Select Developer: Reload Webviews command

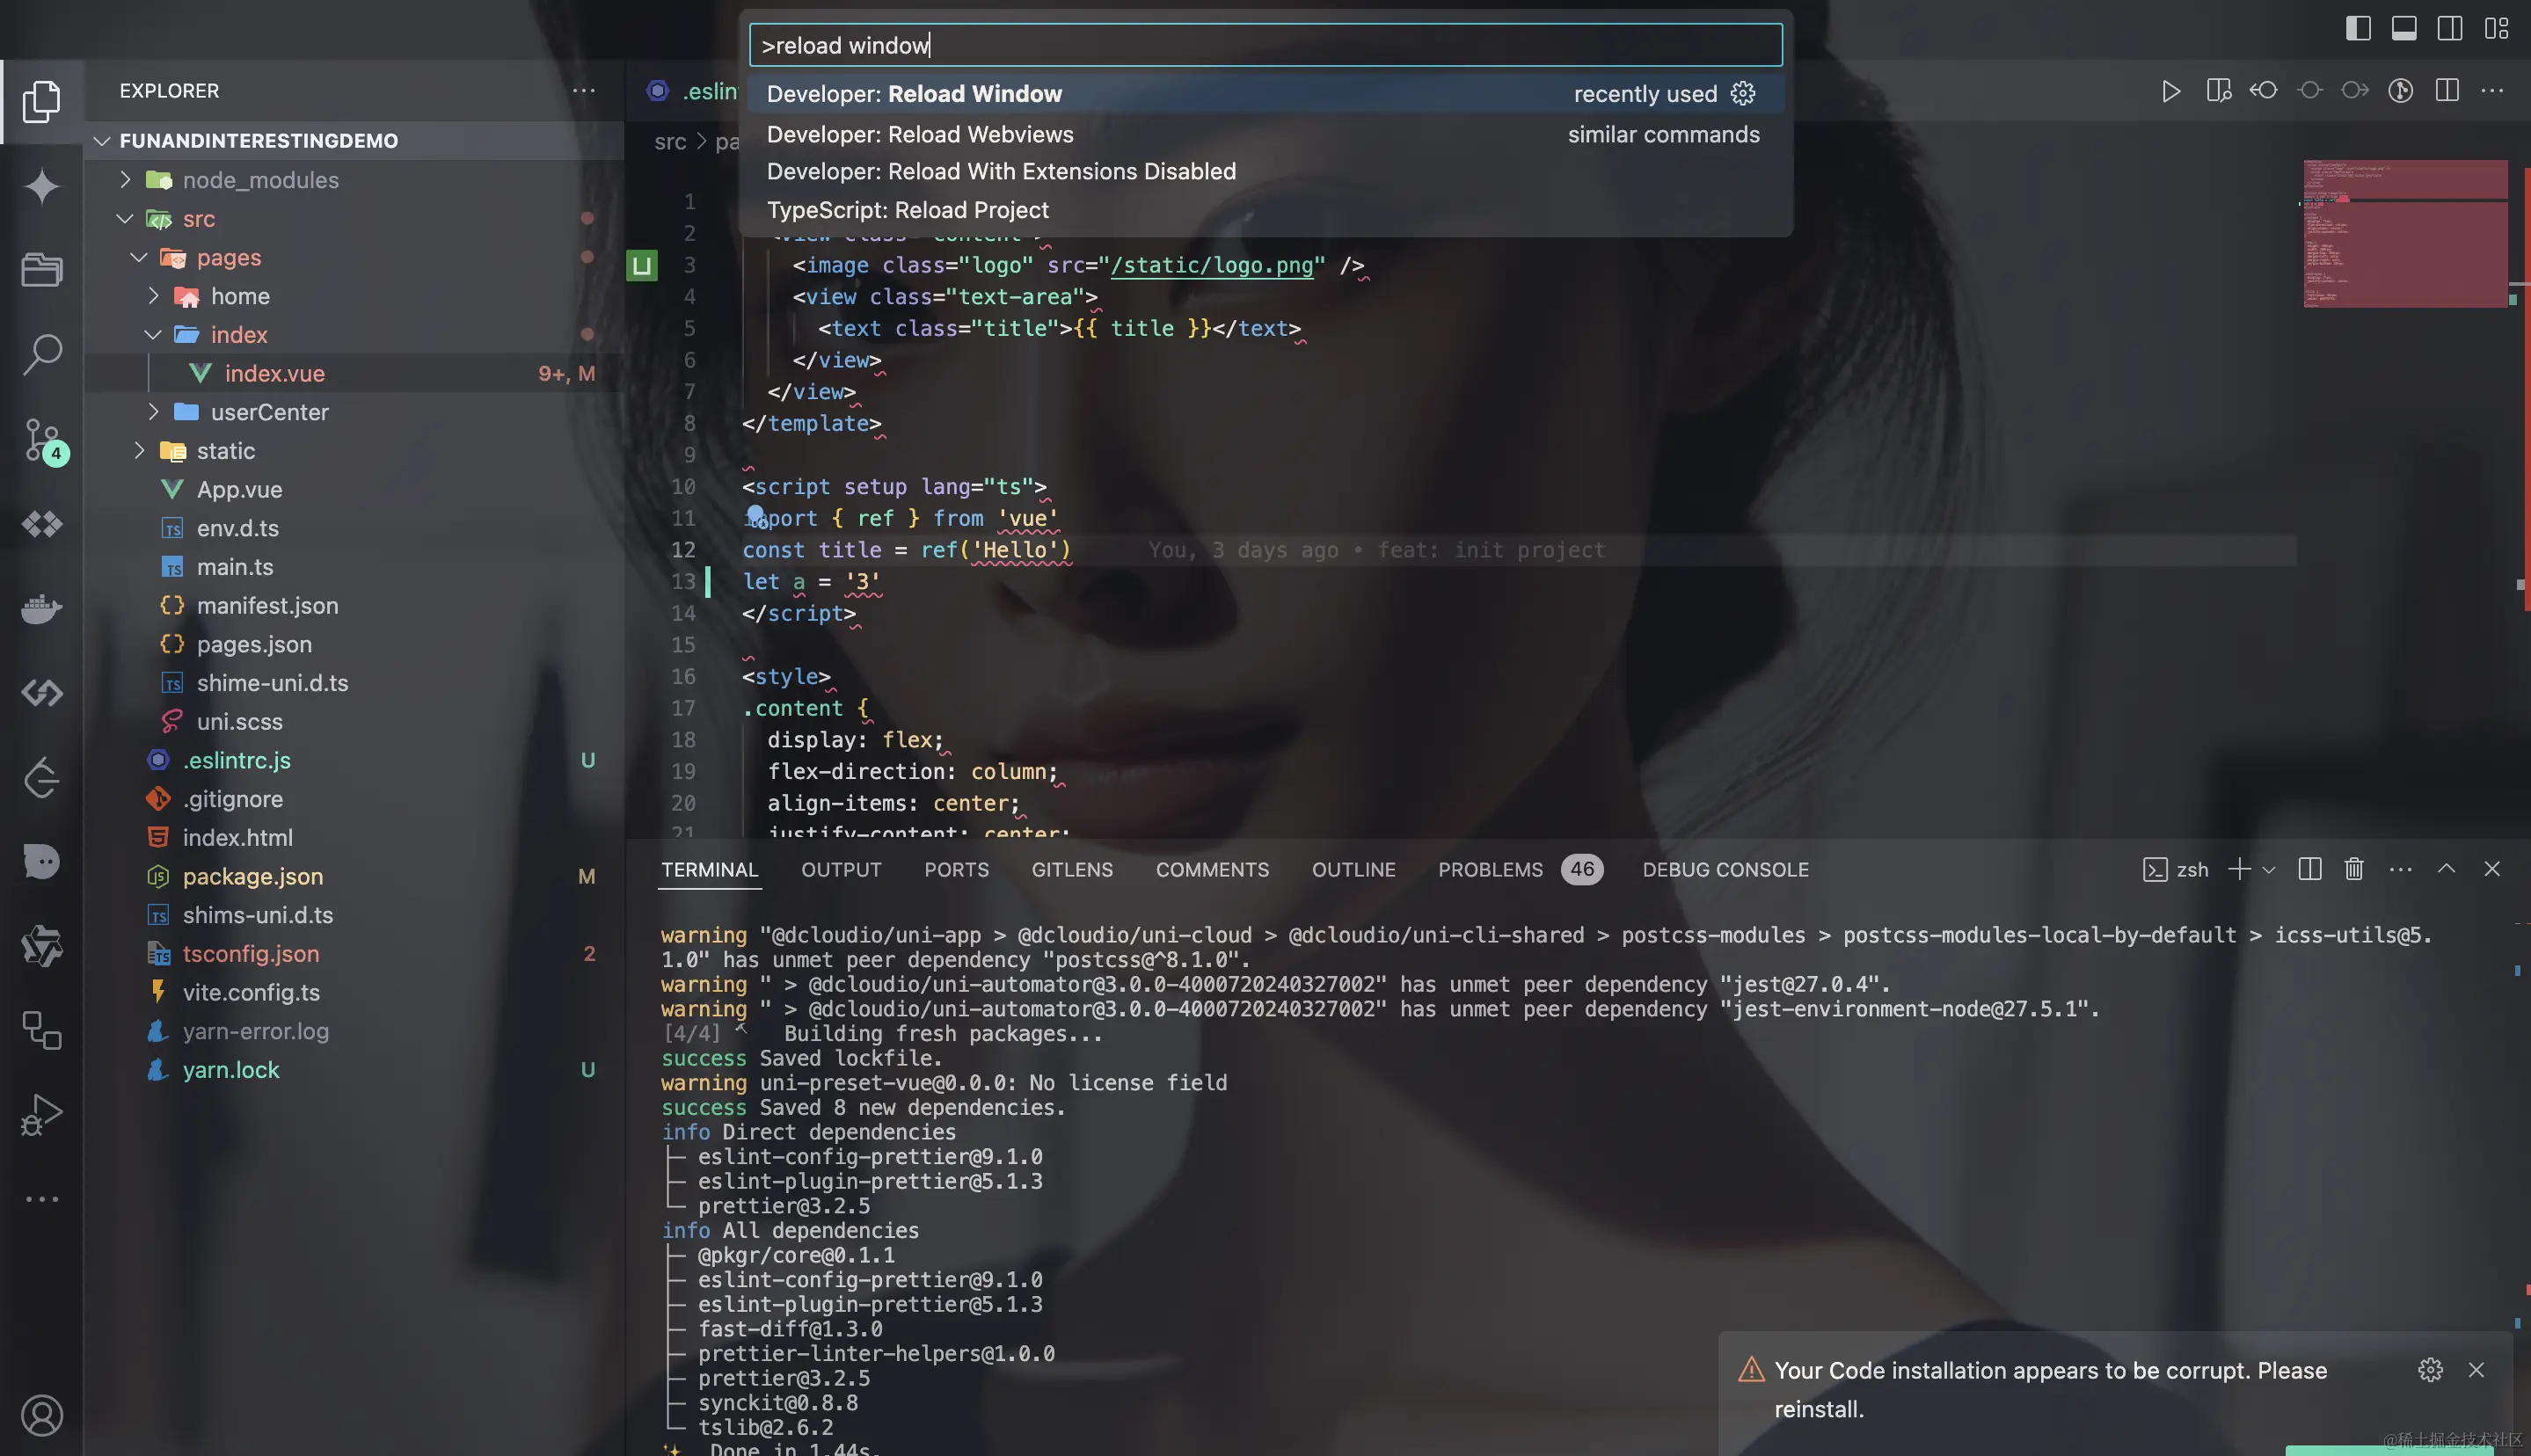point(919,134)
